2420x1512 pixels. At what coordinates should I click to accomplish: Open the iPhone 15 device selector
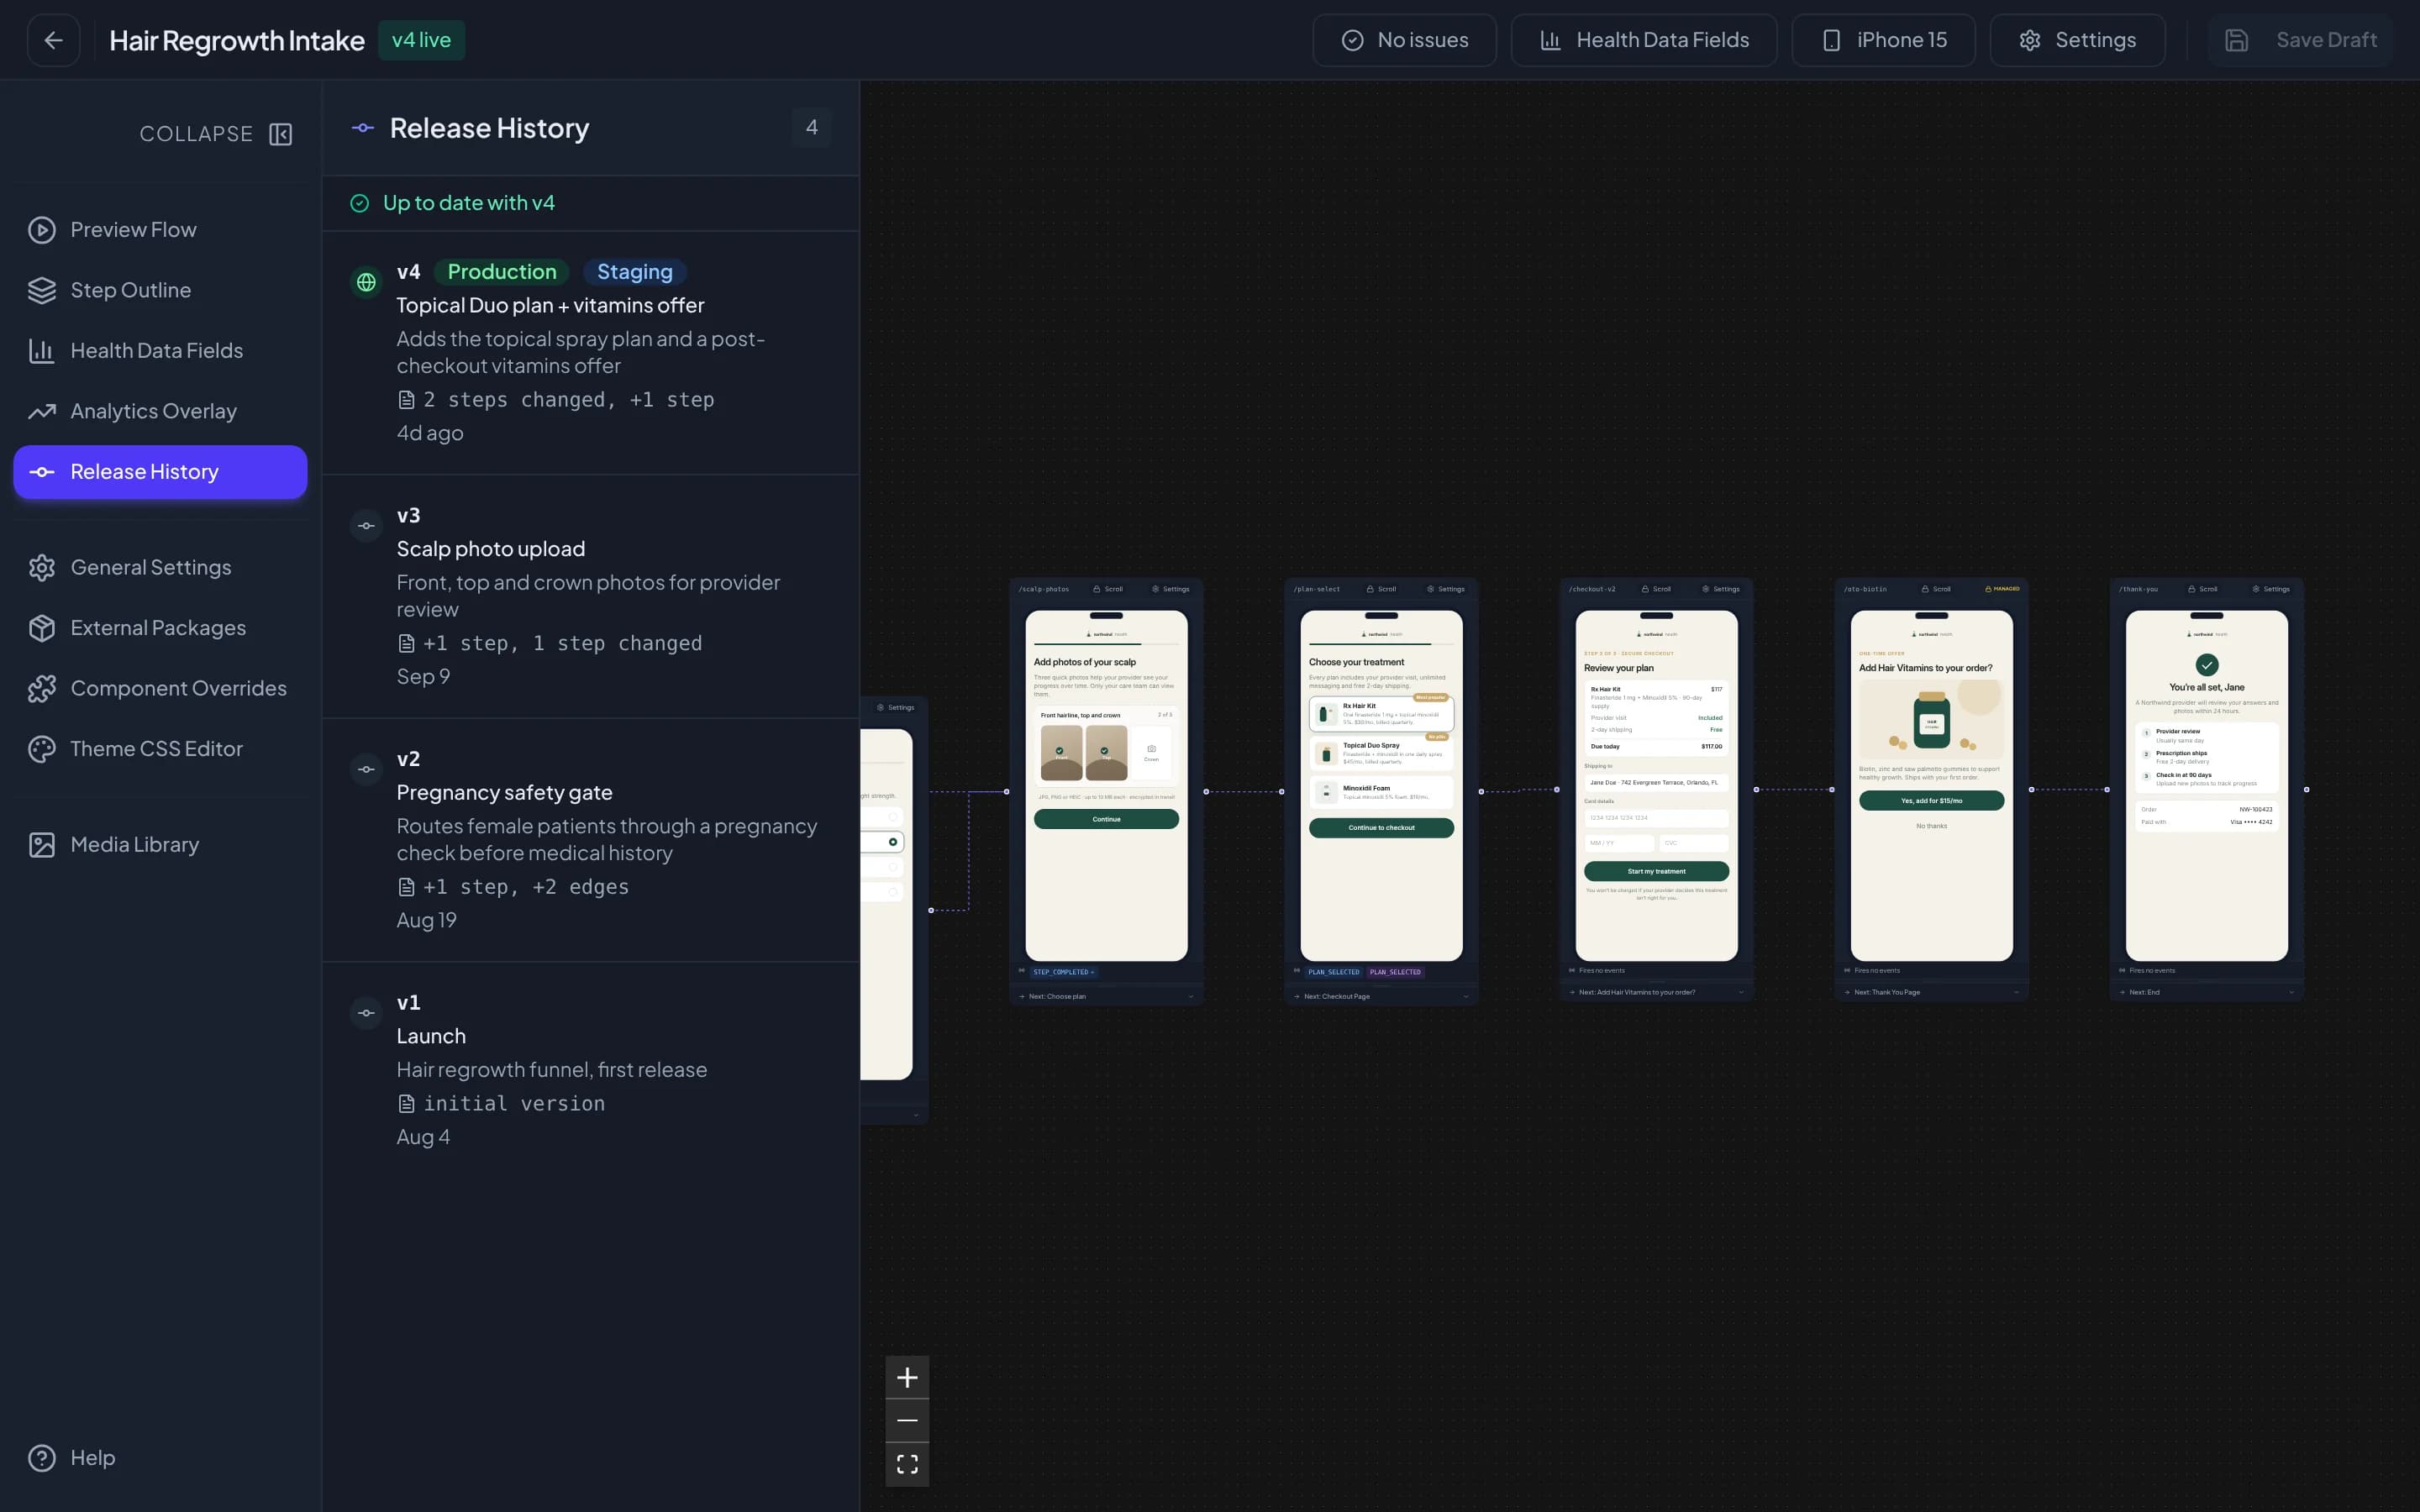click(x=1883, y=40)
